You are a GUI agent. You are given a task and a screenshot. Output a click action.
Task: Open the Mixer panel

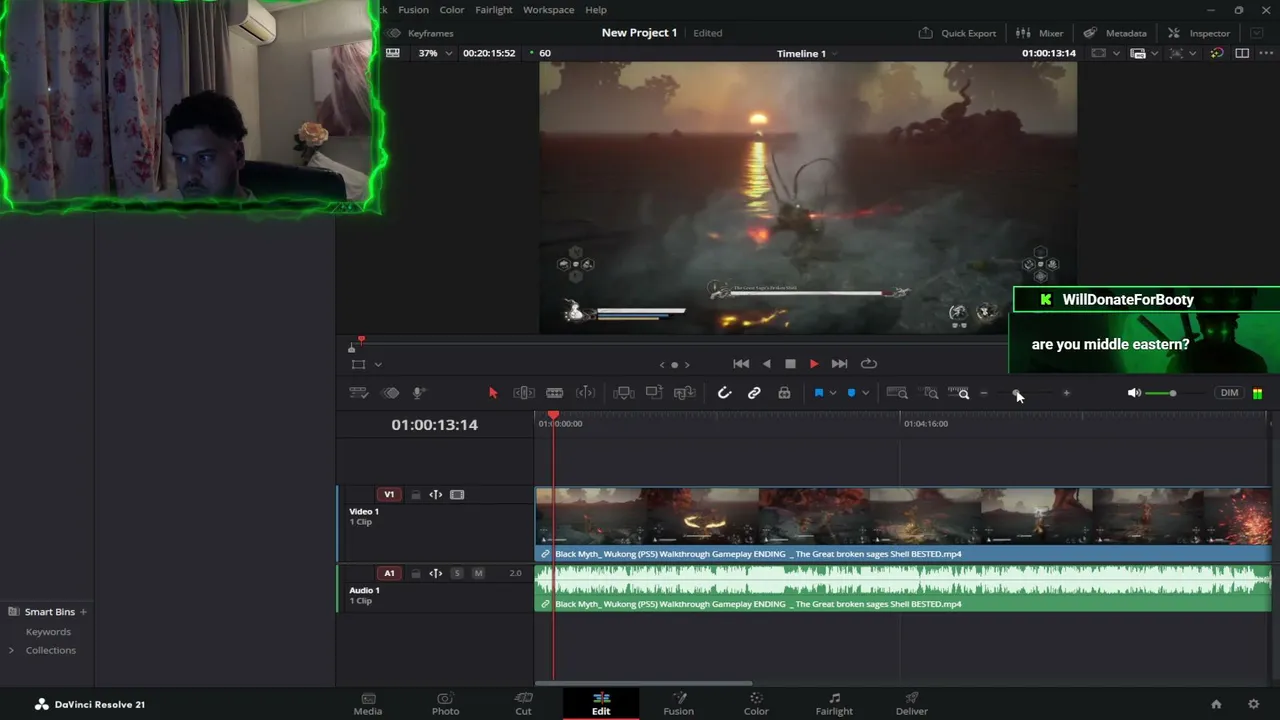point(1040,33)
